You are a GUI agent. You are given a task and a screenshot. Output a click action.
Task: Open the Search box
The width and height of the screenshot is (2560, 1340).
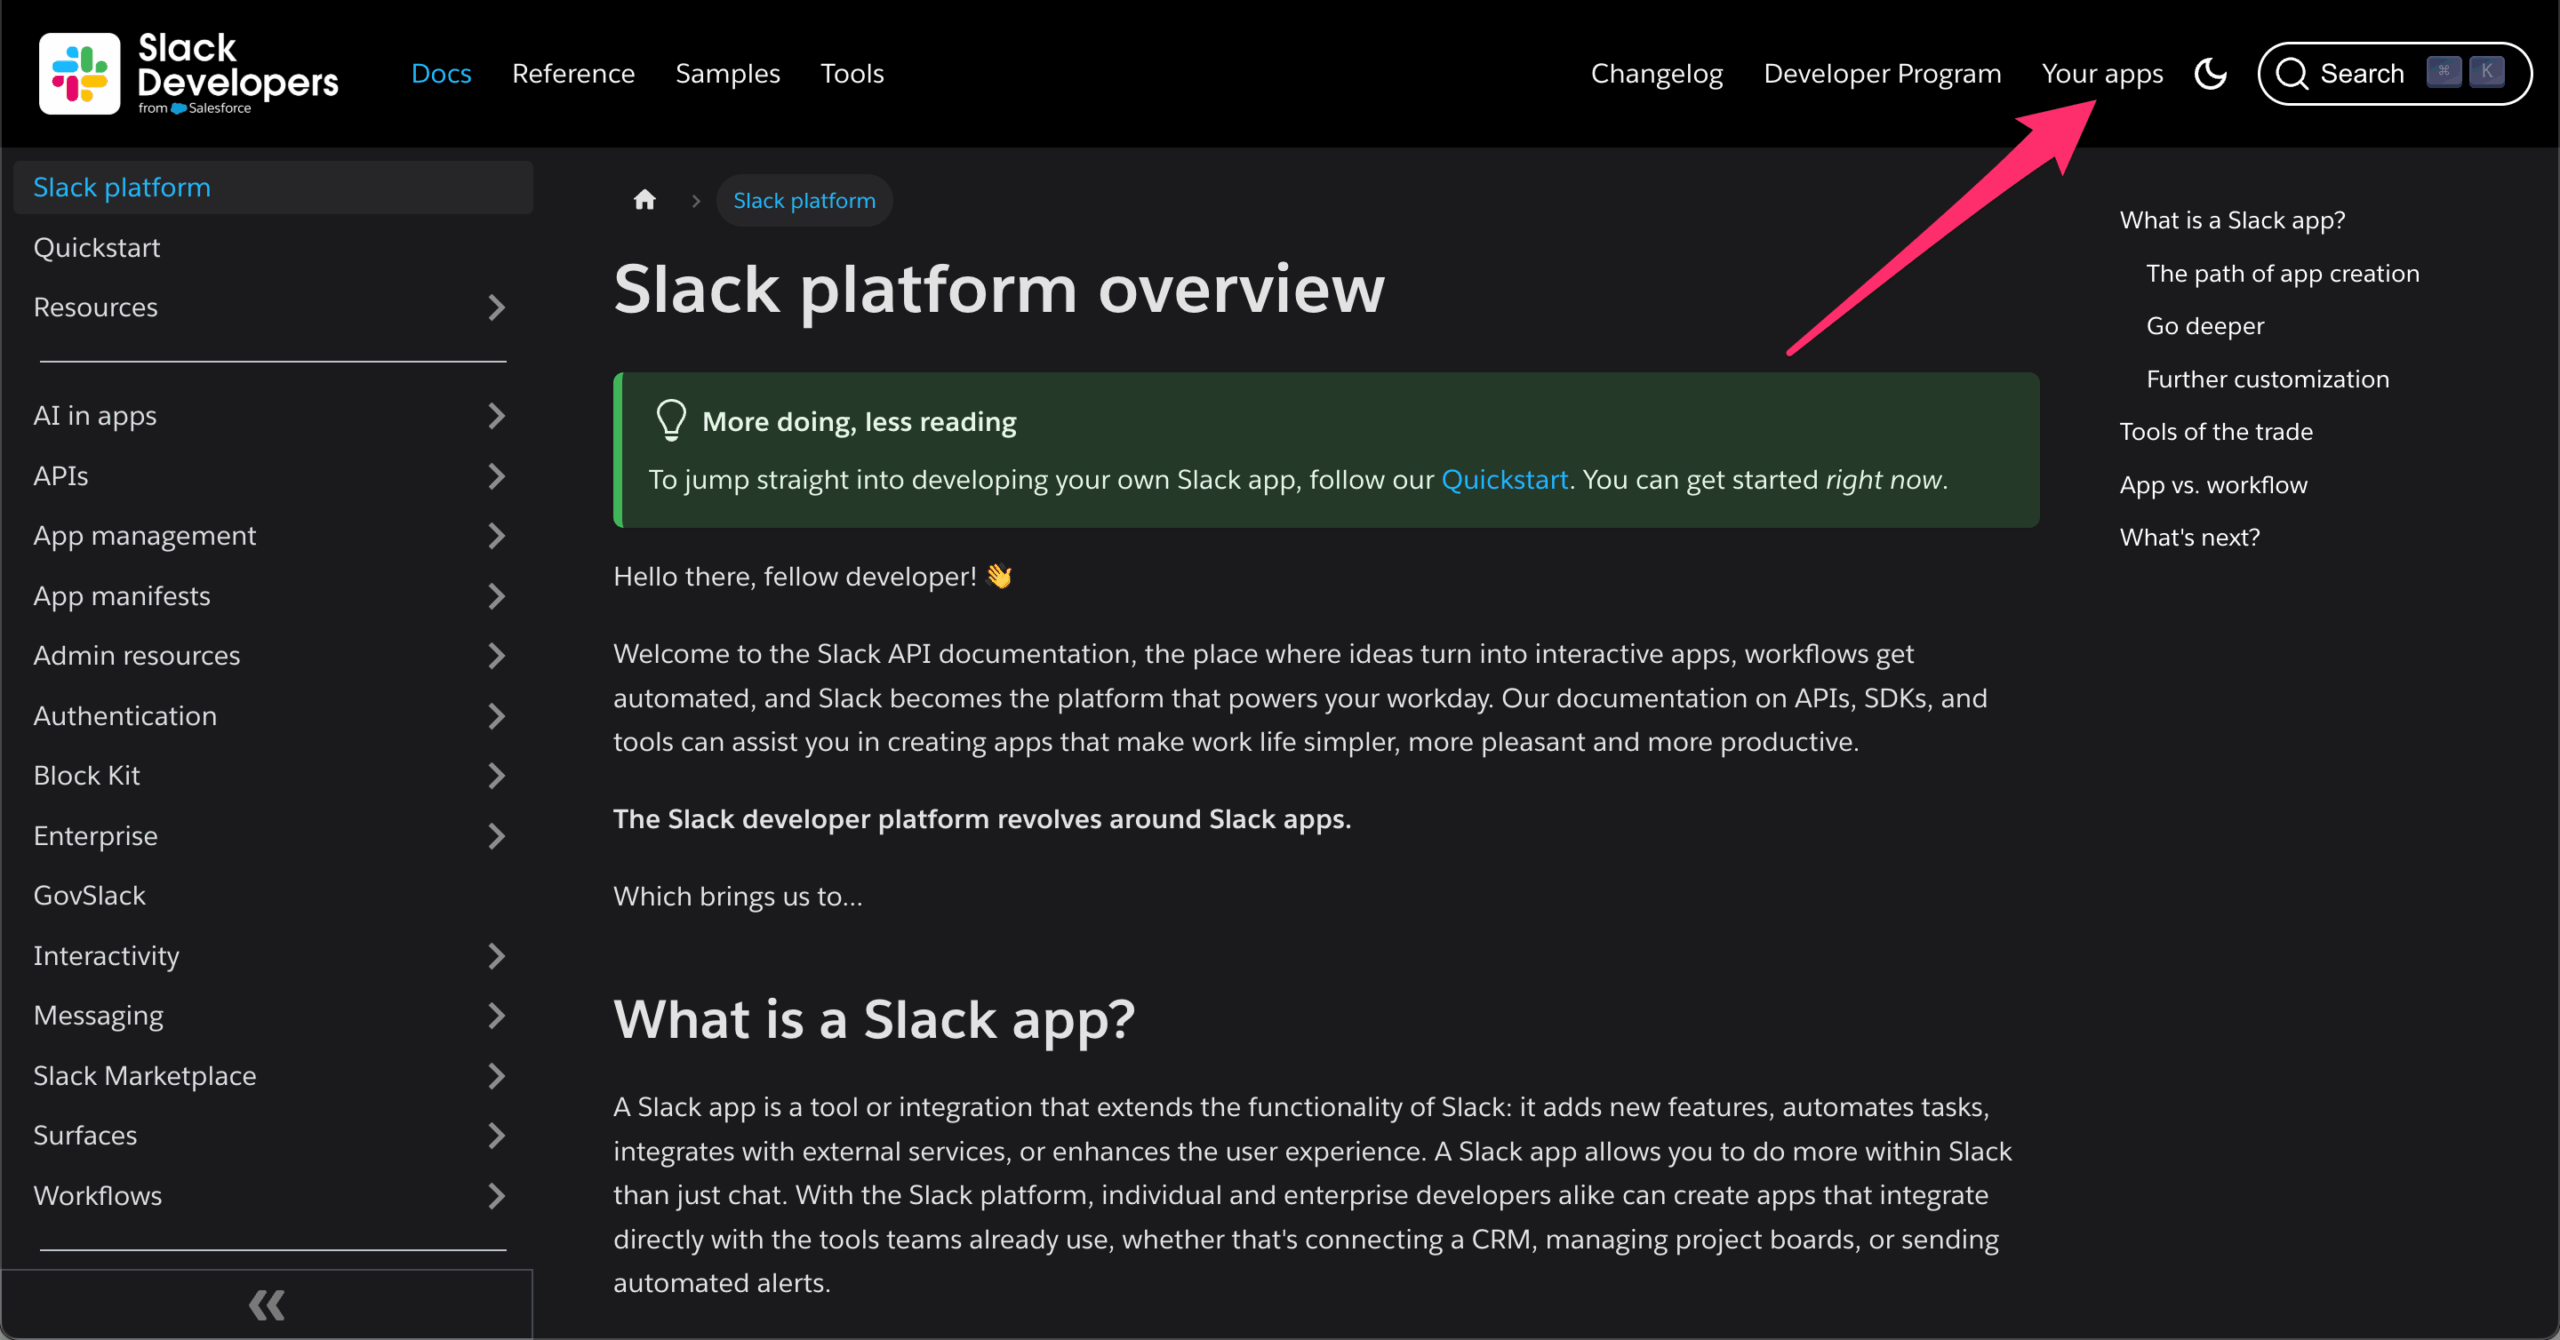tap(2394, 74)
